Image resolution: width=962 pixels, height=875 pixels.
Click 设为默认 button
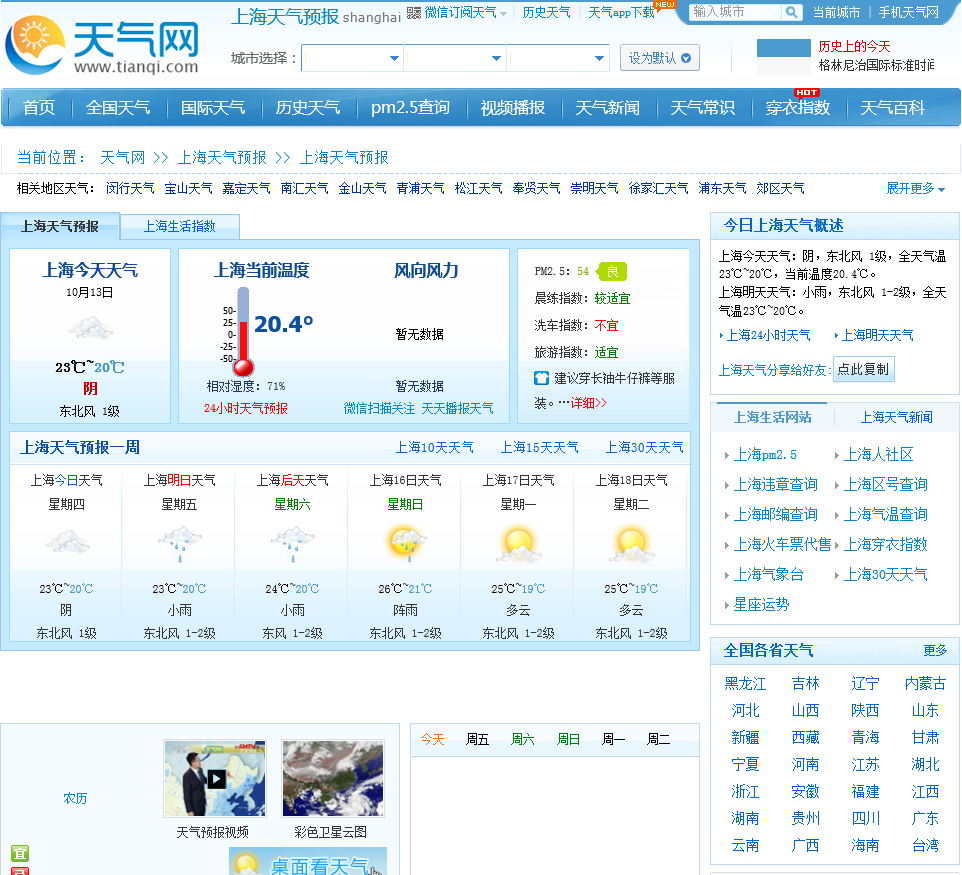point(660,58)
